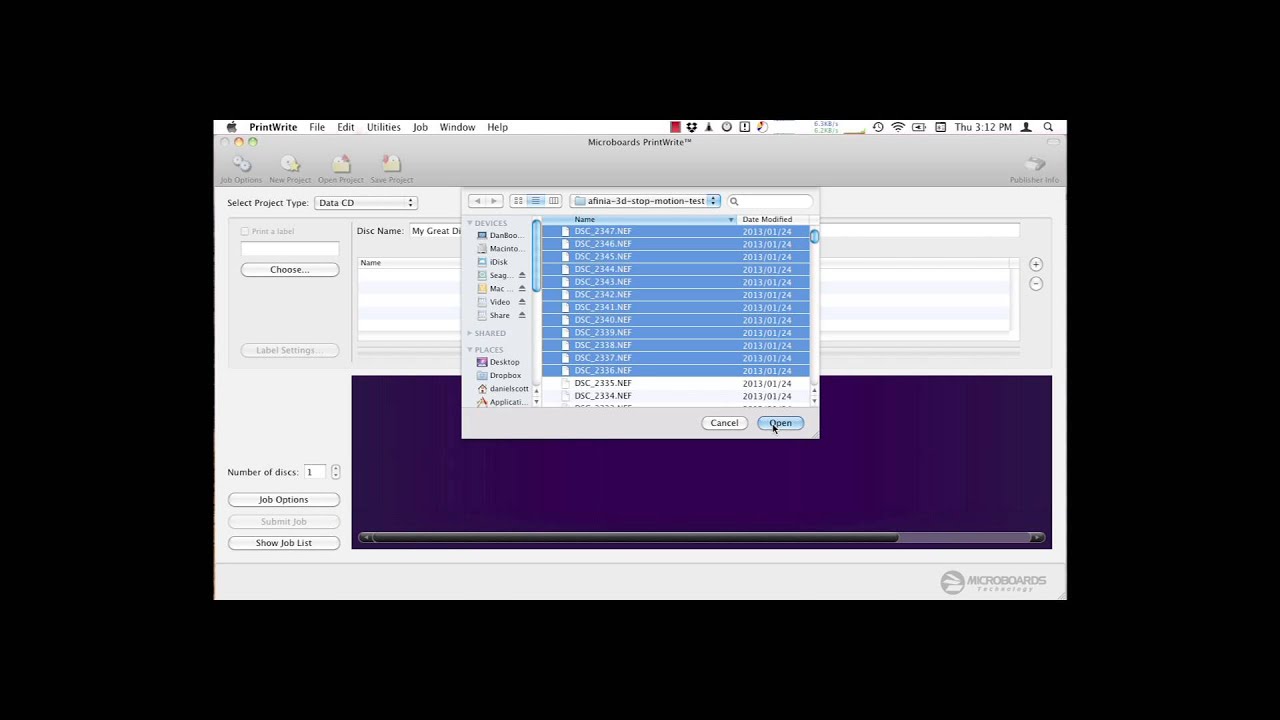The width and height of the screenshot is (1280, 720).
Task: Open the Time Machine menu bar icon
Action: [x=878, y=127]
